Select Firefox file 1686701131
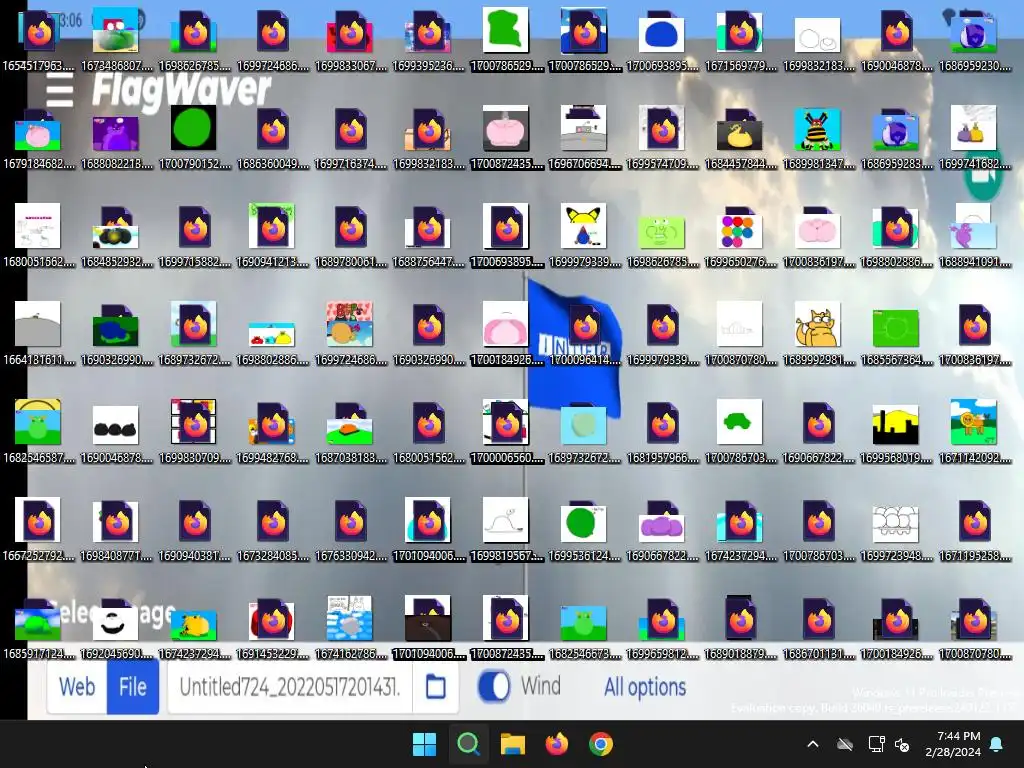 [818, 627]
